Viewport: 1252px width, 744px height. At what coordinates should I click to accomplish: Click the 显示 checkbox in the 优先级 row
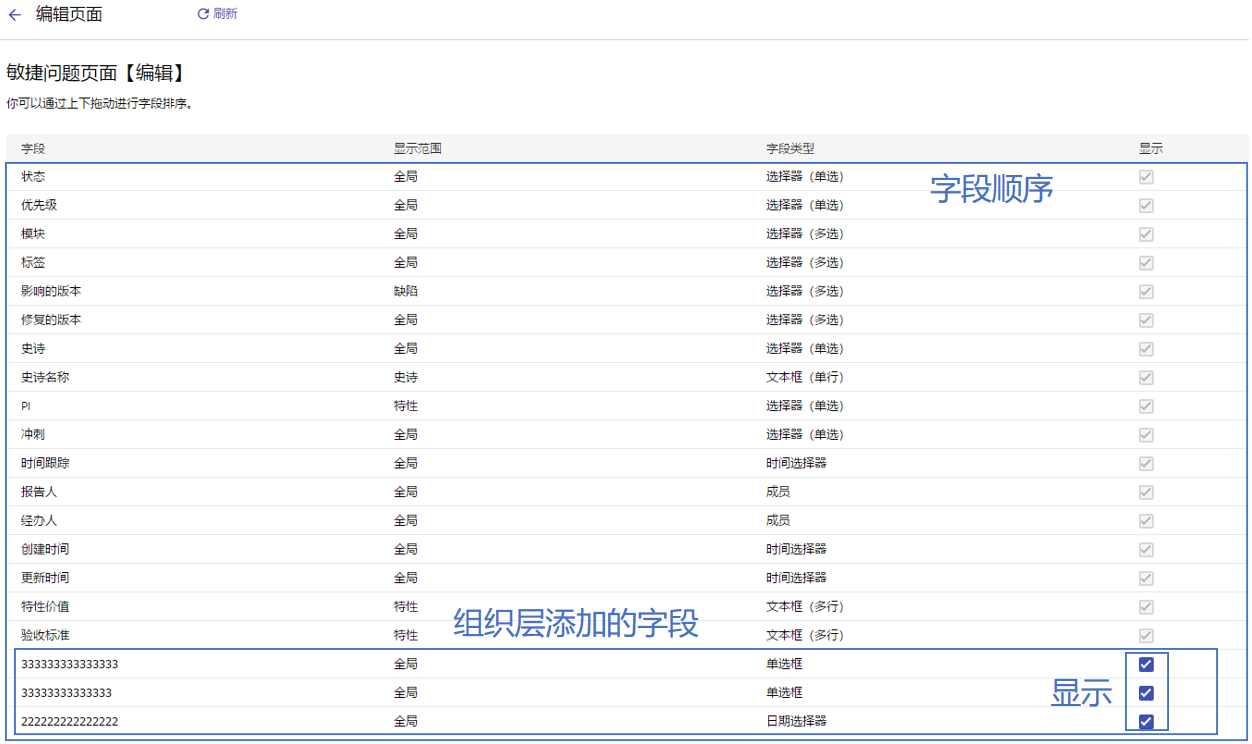click(x=1146, y=206)
